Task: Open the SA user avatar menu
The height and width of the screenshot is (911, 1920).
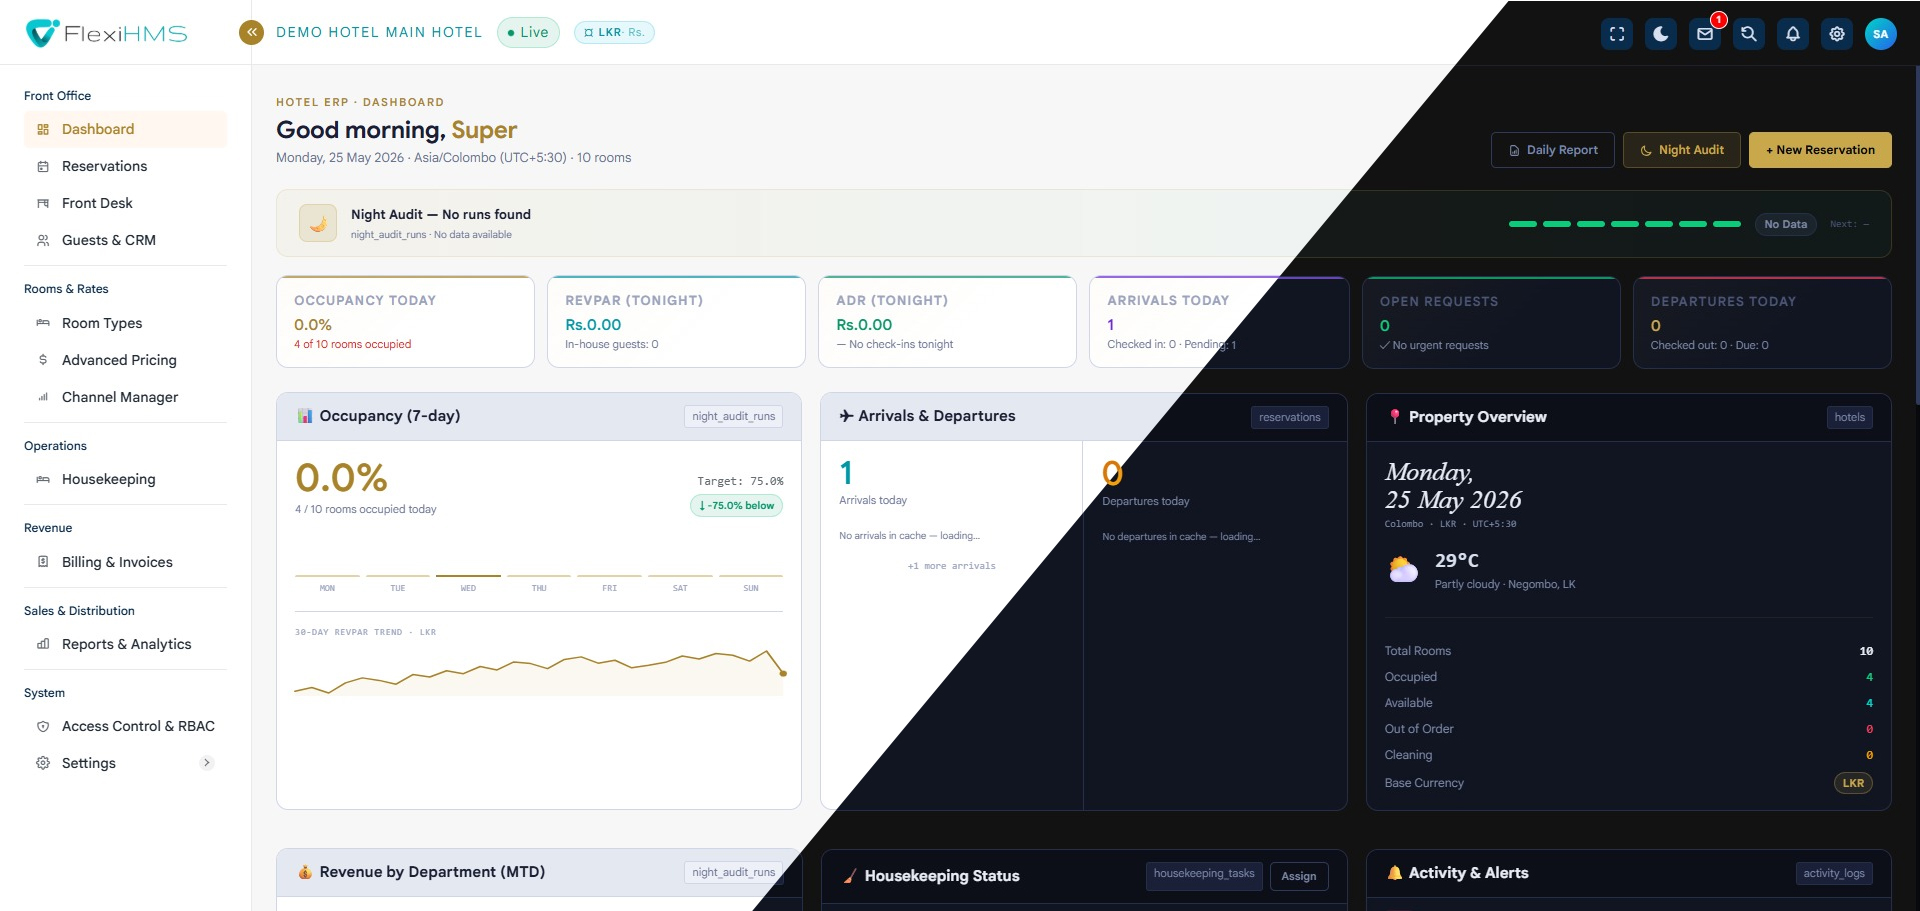Action: point(1881,34)
